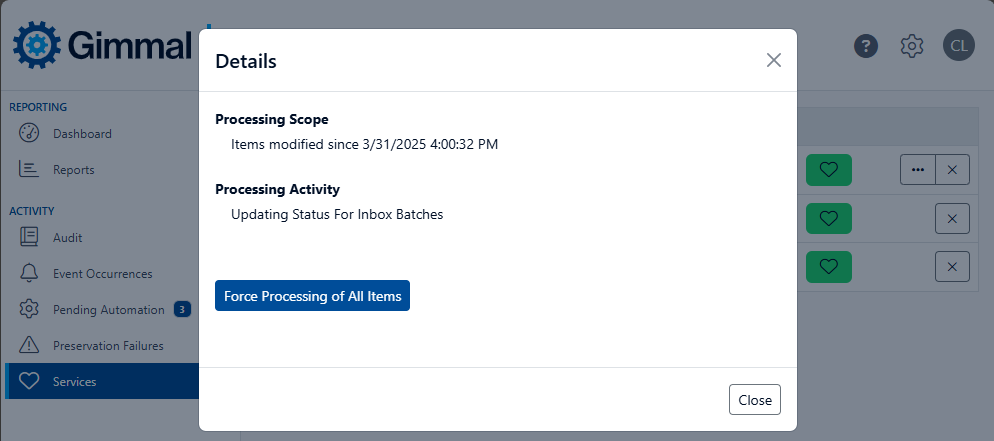Dismiss the Details dialog with header X

pyautogui.click(x=773, y=60)
